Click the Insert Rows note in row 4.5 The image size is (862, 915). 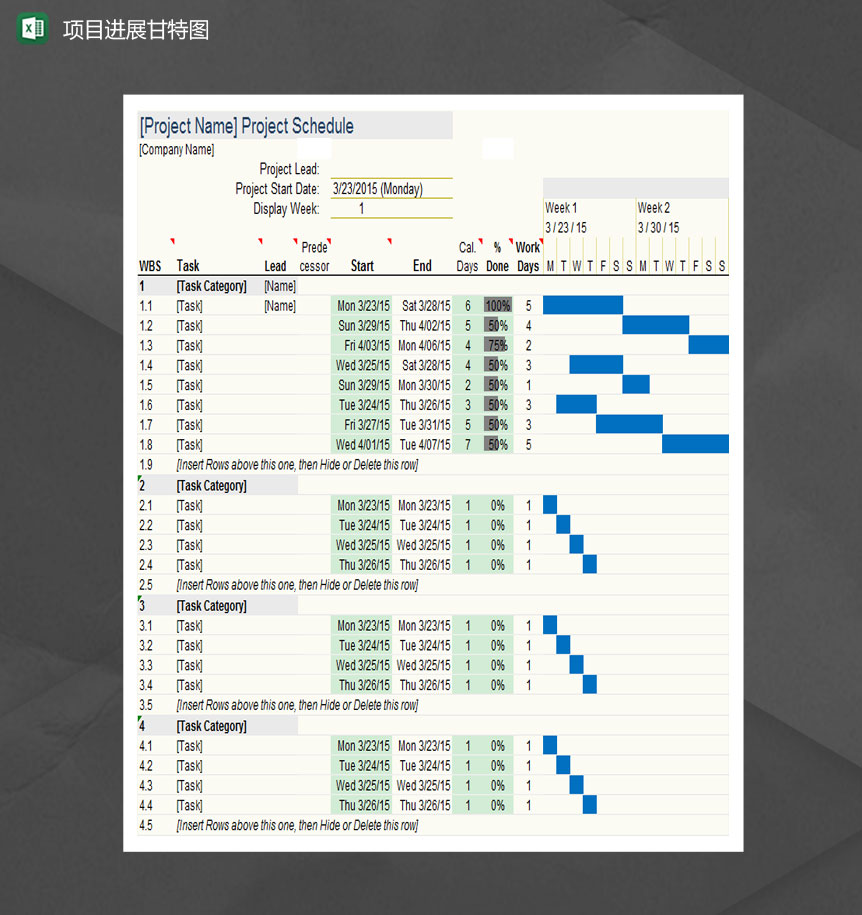(297, 826)
